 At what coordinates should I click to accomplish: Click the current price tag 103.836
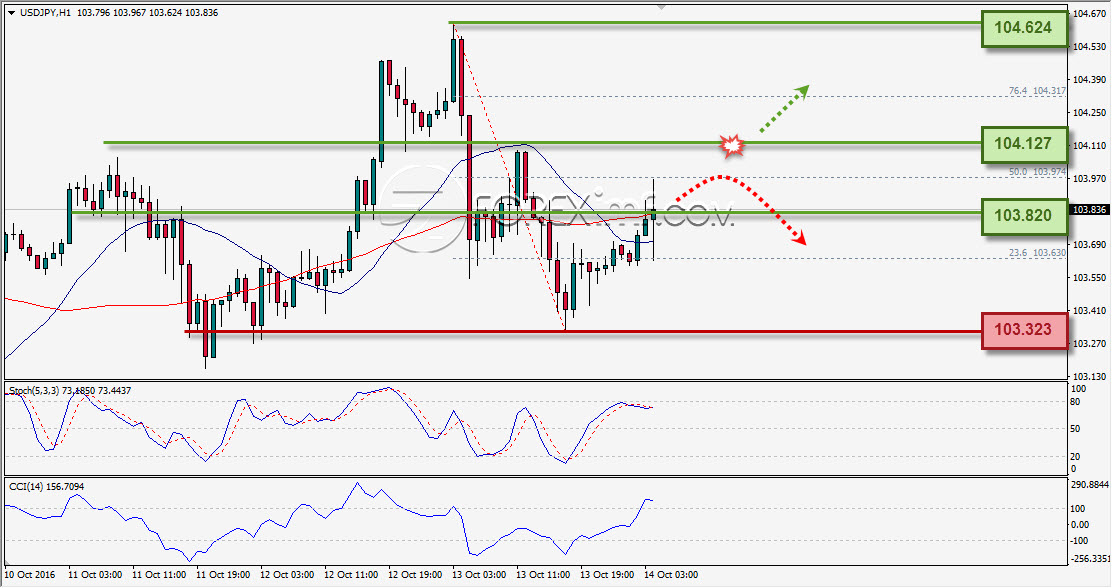coord(1090,210)
